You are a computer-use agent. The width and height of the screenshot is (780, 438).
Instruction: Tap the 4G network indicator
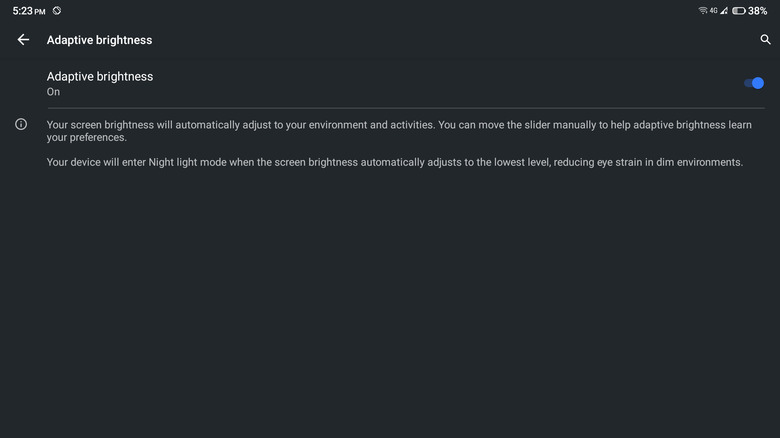[x=714, y=10]
